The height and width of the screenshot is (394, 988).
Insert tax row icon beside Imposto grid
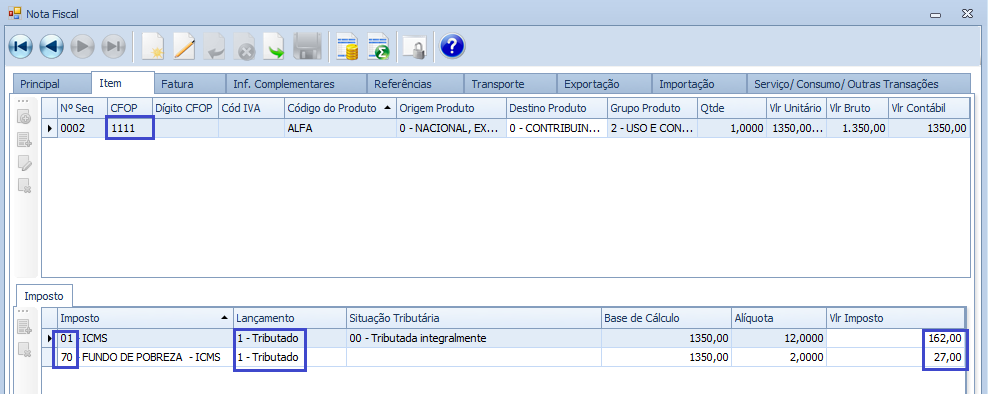point(24,327)
